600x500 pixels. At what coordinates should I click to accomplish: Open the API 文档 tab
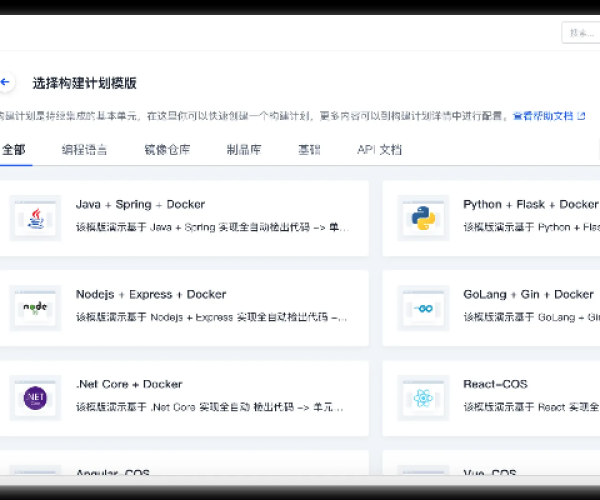point(379,150)
